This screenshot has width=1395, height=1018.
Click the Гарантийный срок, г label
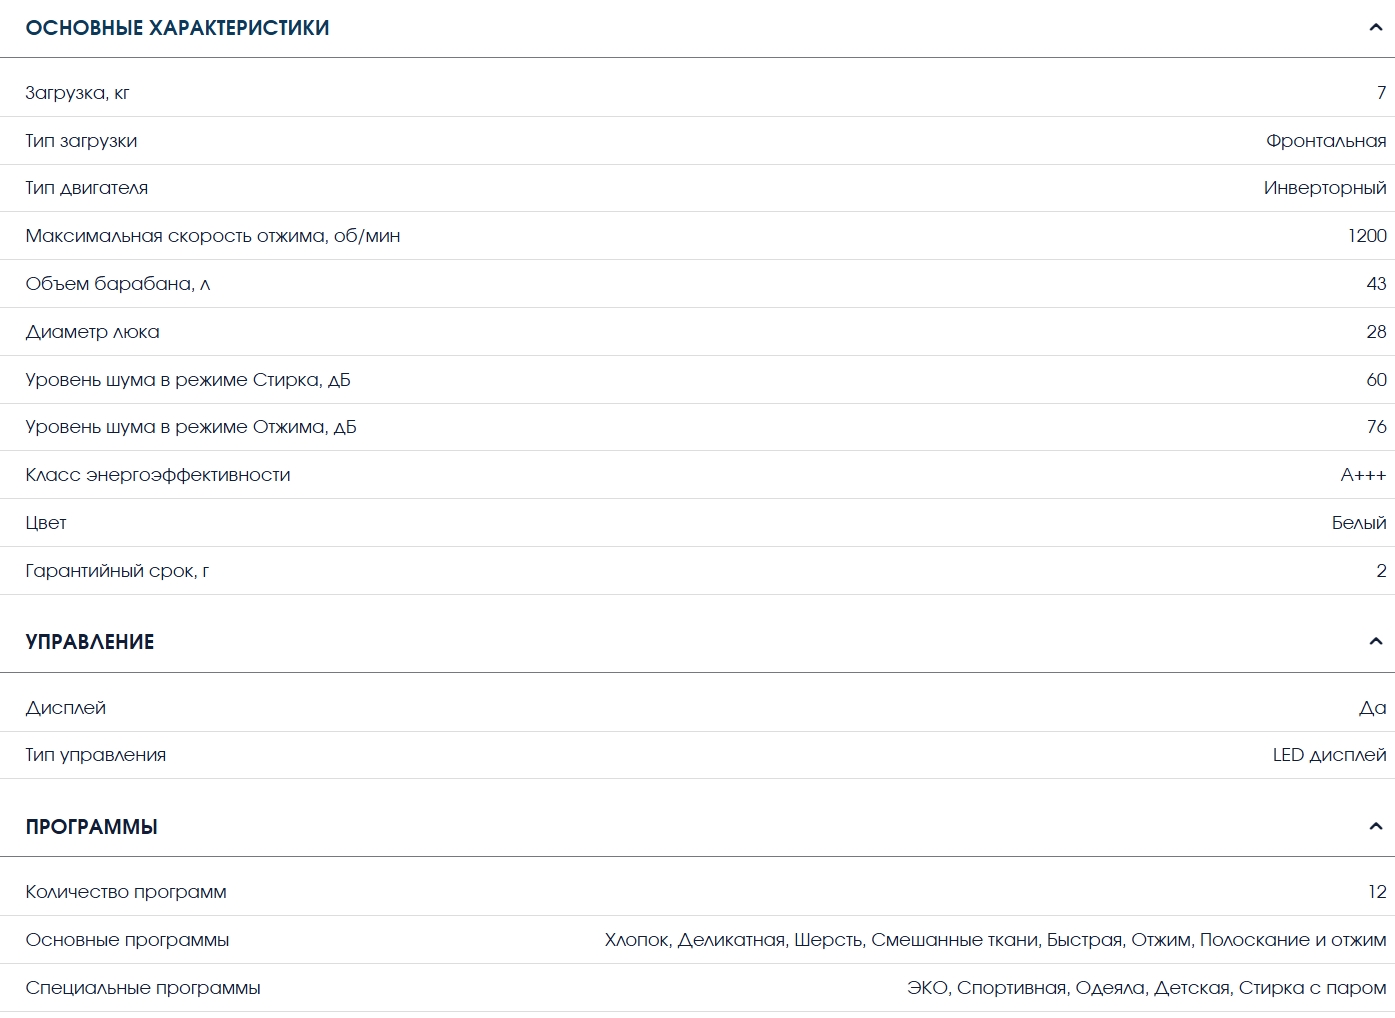(117, 571)
